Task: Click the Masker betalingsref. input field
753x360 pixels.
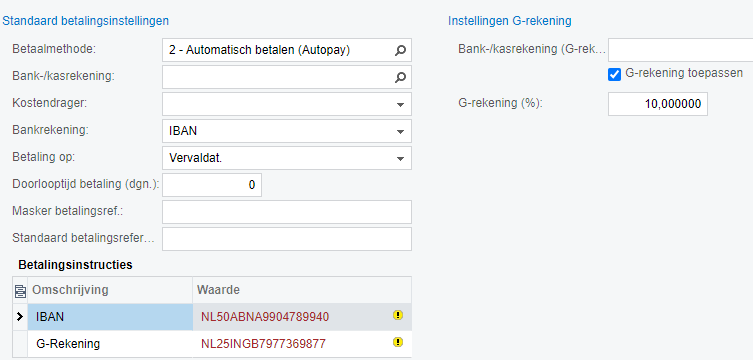Action: pos(287,212)
